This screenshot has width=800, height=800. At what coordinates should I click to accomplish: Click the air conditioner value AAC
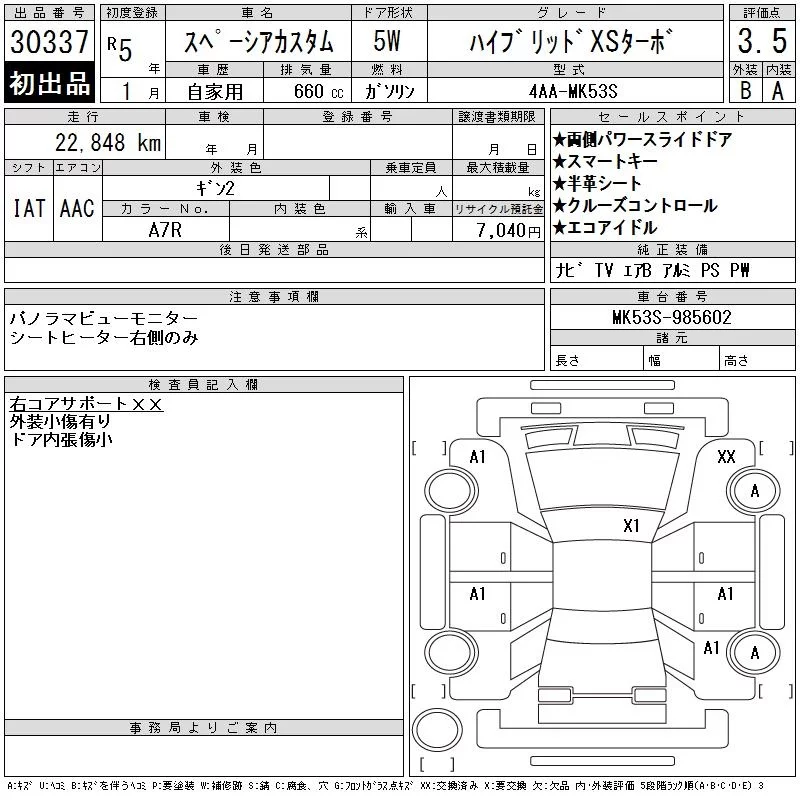click(78, 208)
